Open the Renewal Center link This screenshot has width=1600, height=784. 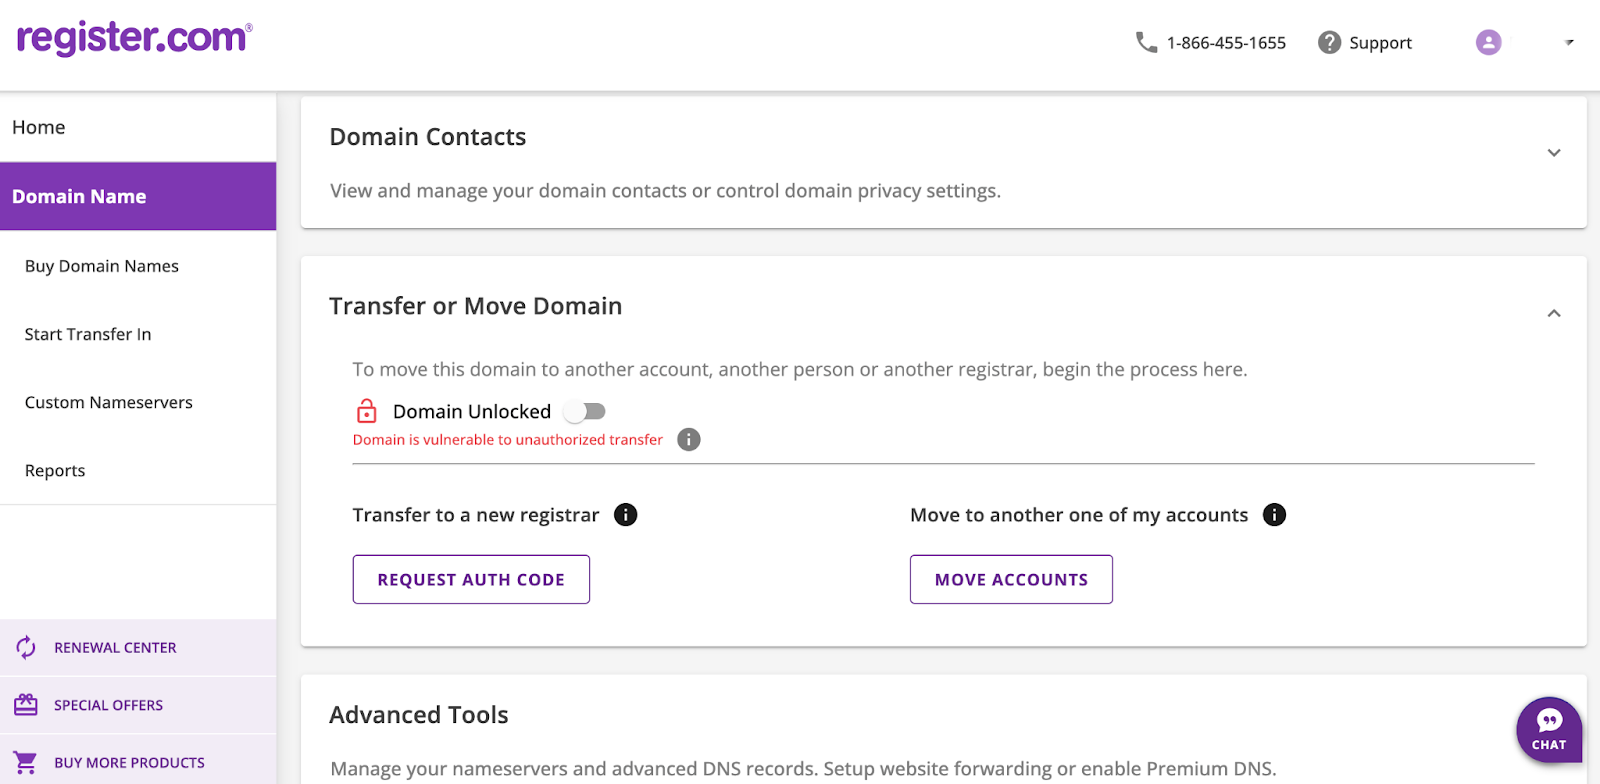[115, 648]
